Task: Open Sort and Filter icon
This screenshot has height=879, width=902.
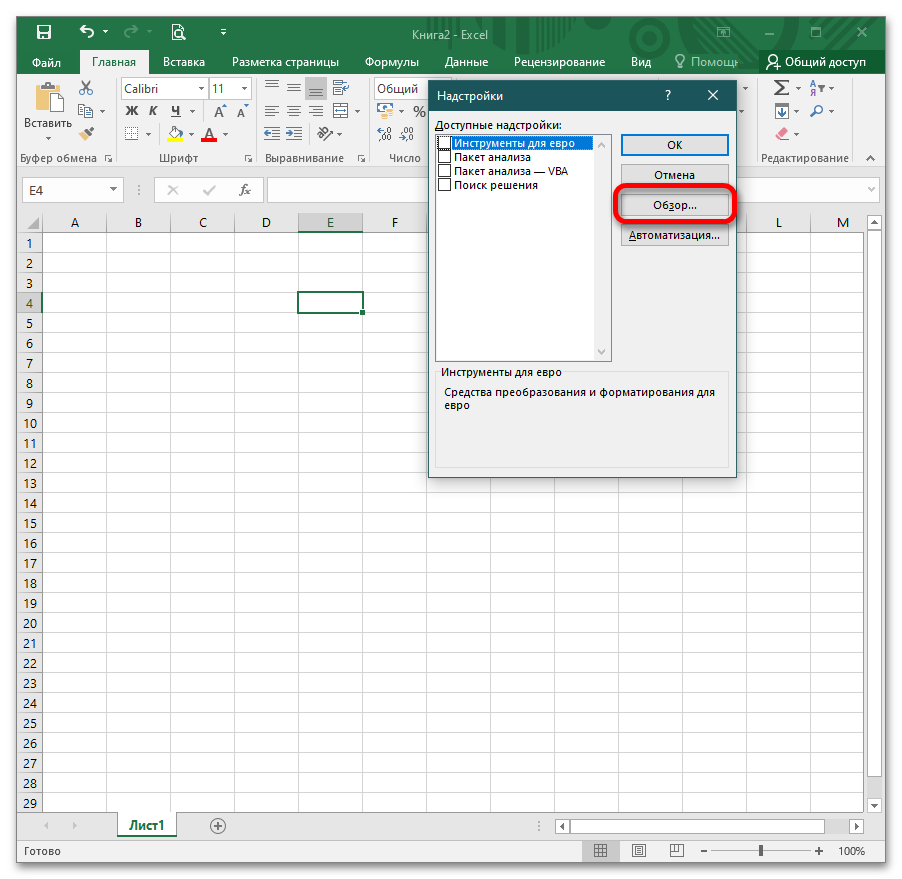Action: point(817,87)
